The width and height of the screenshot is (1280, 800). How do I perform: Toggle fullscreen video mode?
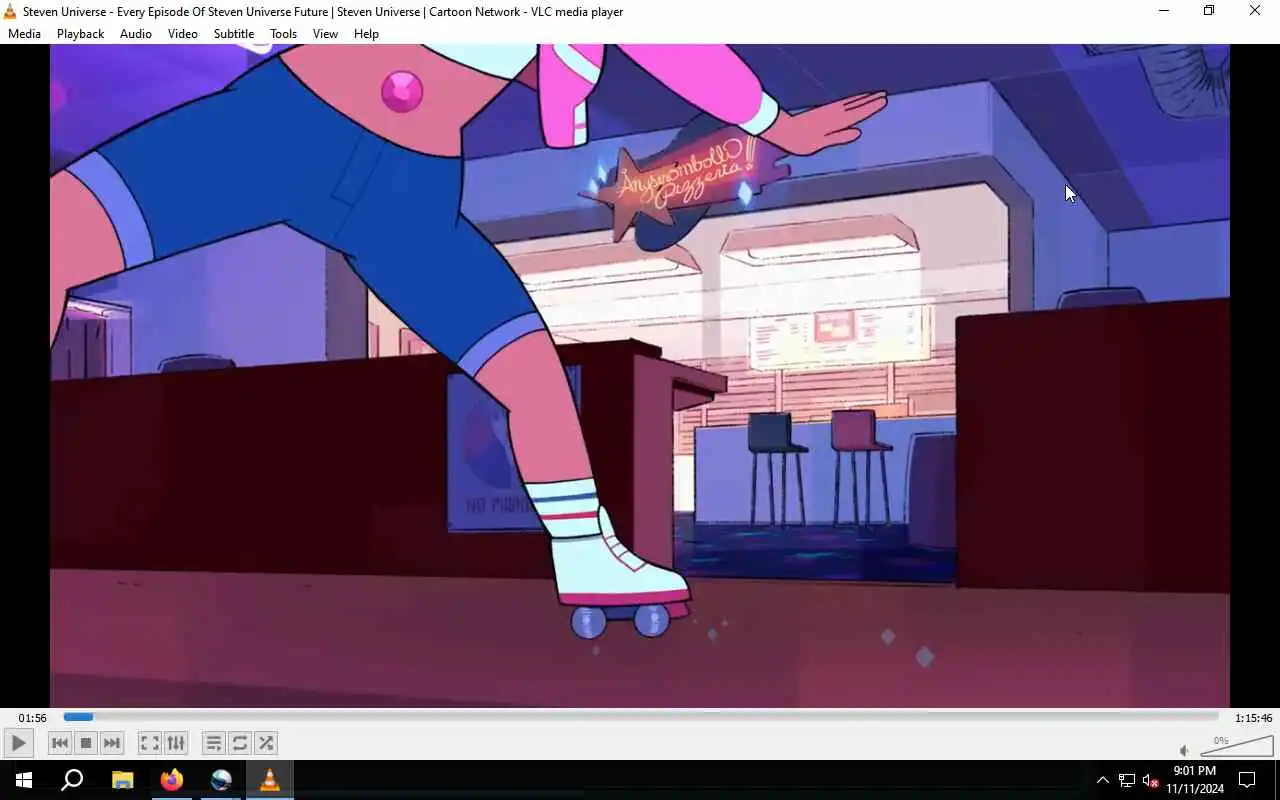click(149, 743)
